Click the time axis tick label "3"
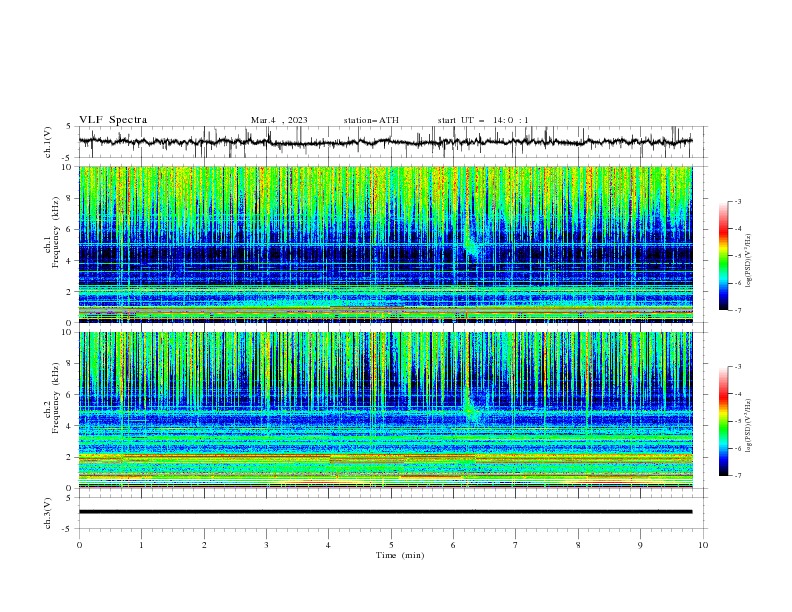 point(266,545)
